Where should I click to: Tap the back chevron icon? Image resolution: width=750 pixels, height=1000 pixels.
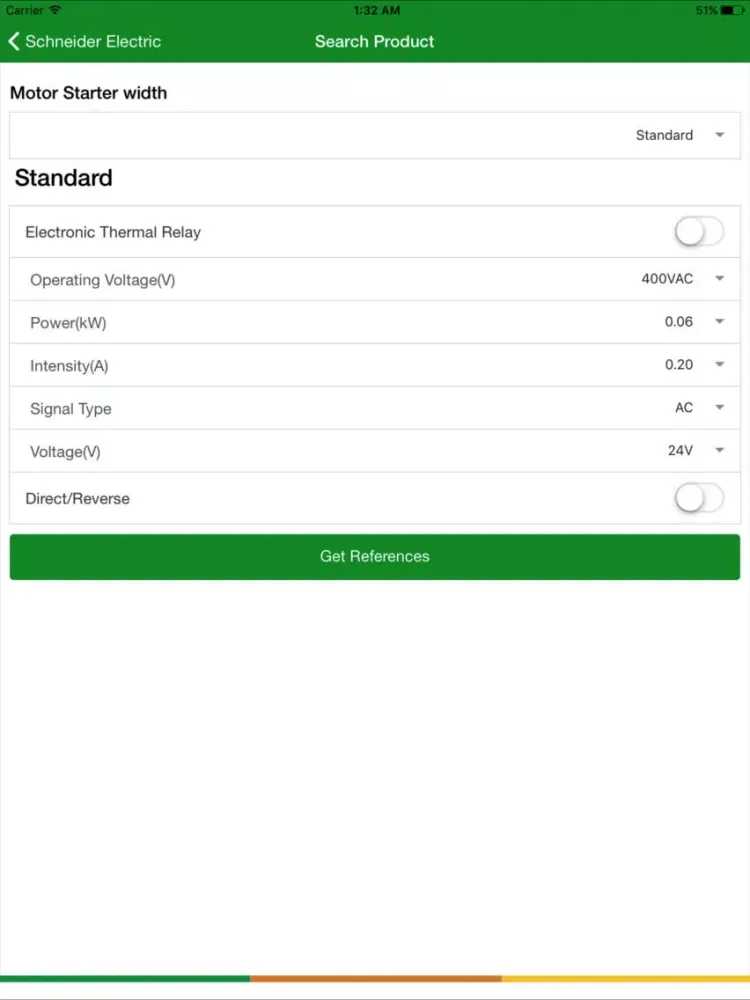[14, 41]
